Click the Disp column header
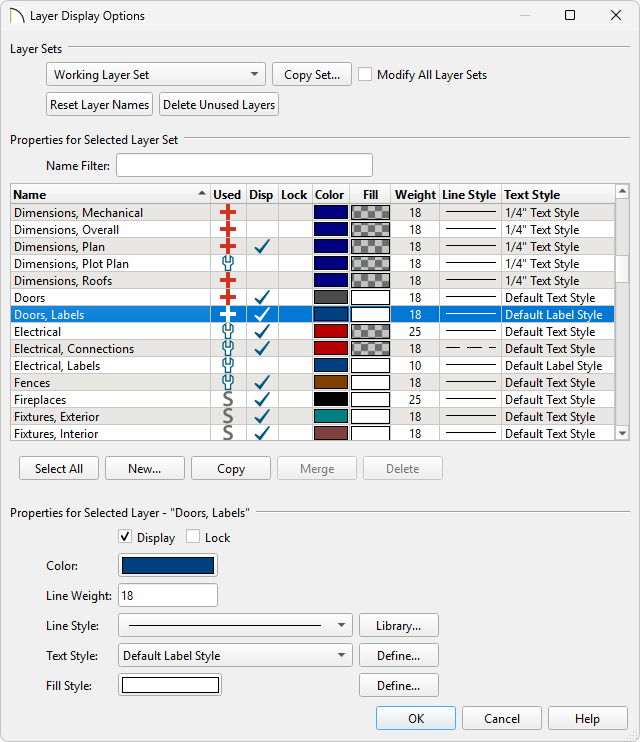 pos(261,194)
